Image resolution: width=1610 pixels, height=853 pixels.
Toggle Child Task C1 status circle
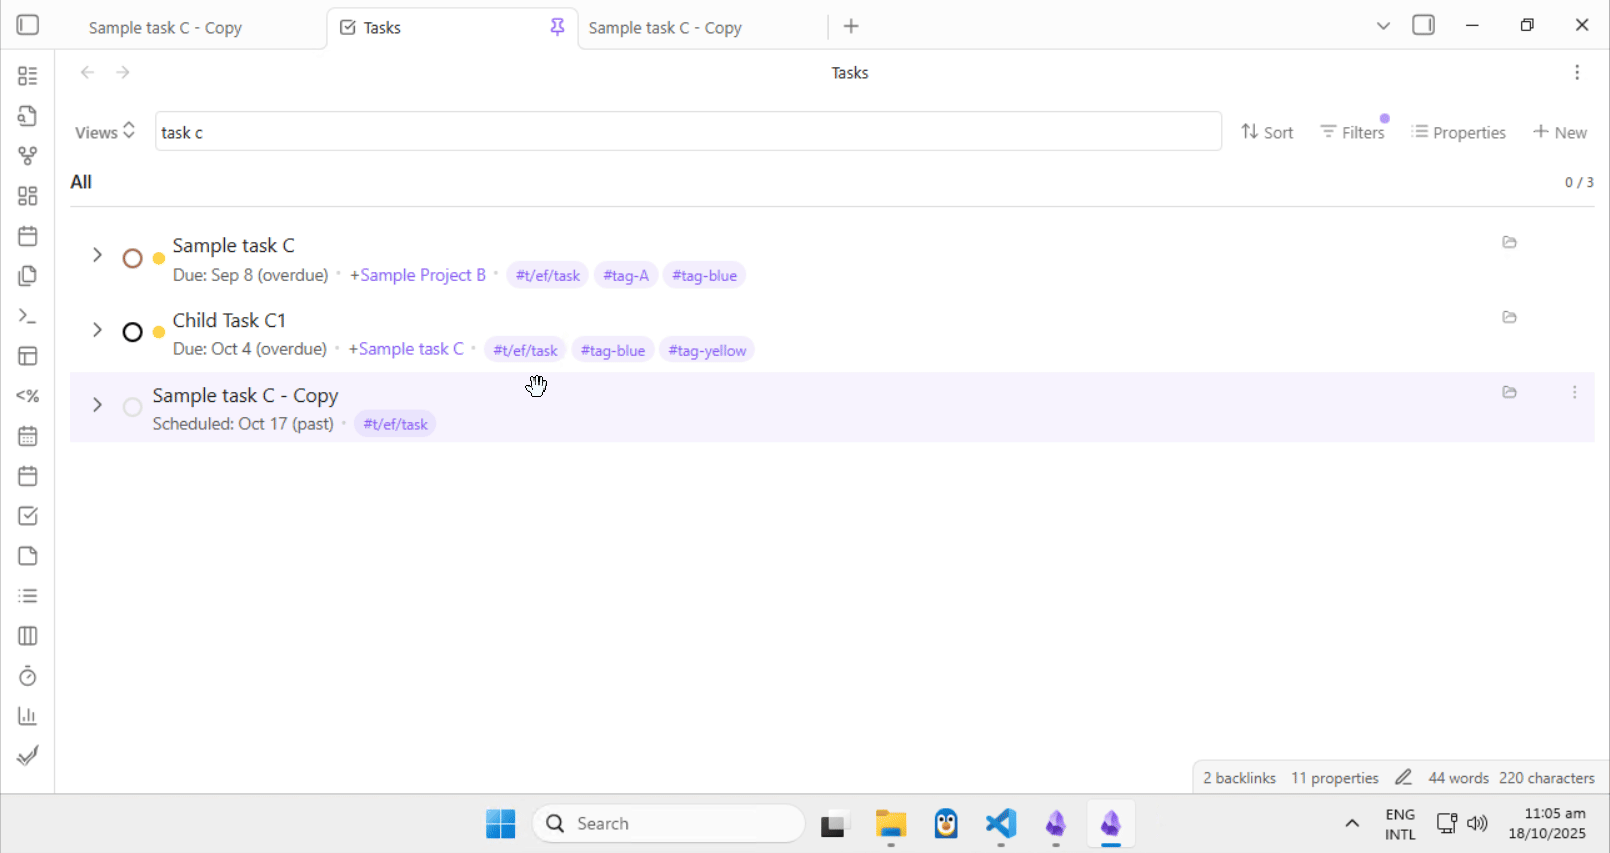(132, 332)
